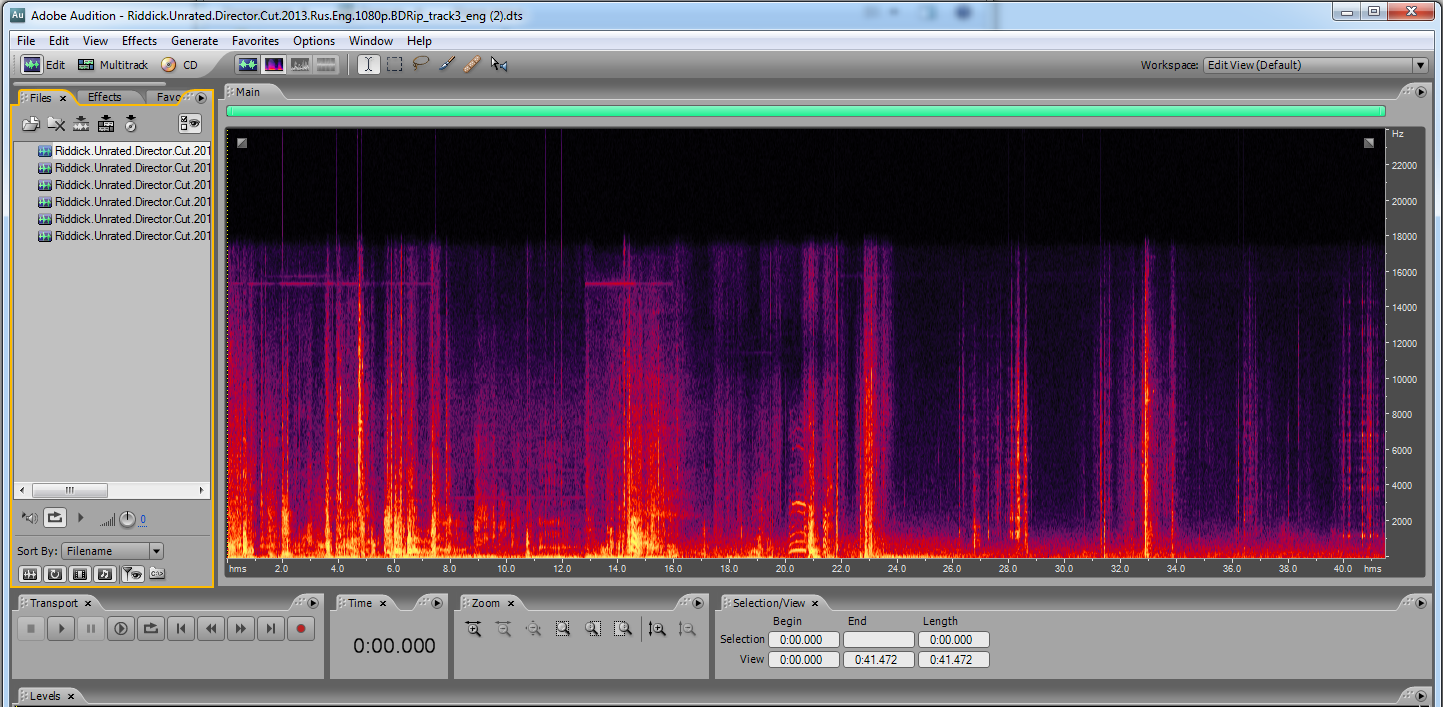Viewport: 1443px width, 707px height.
Task: Select the Effects Paintbrush tool
Action: coord(447,65)
